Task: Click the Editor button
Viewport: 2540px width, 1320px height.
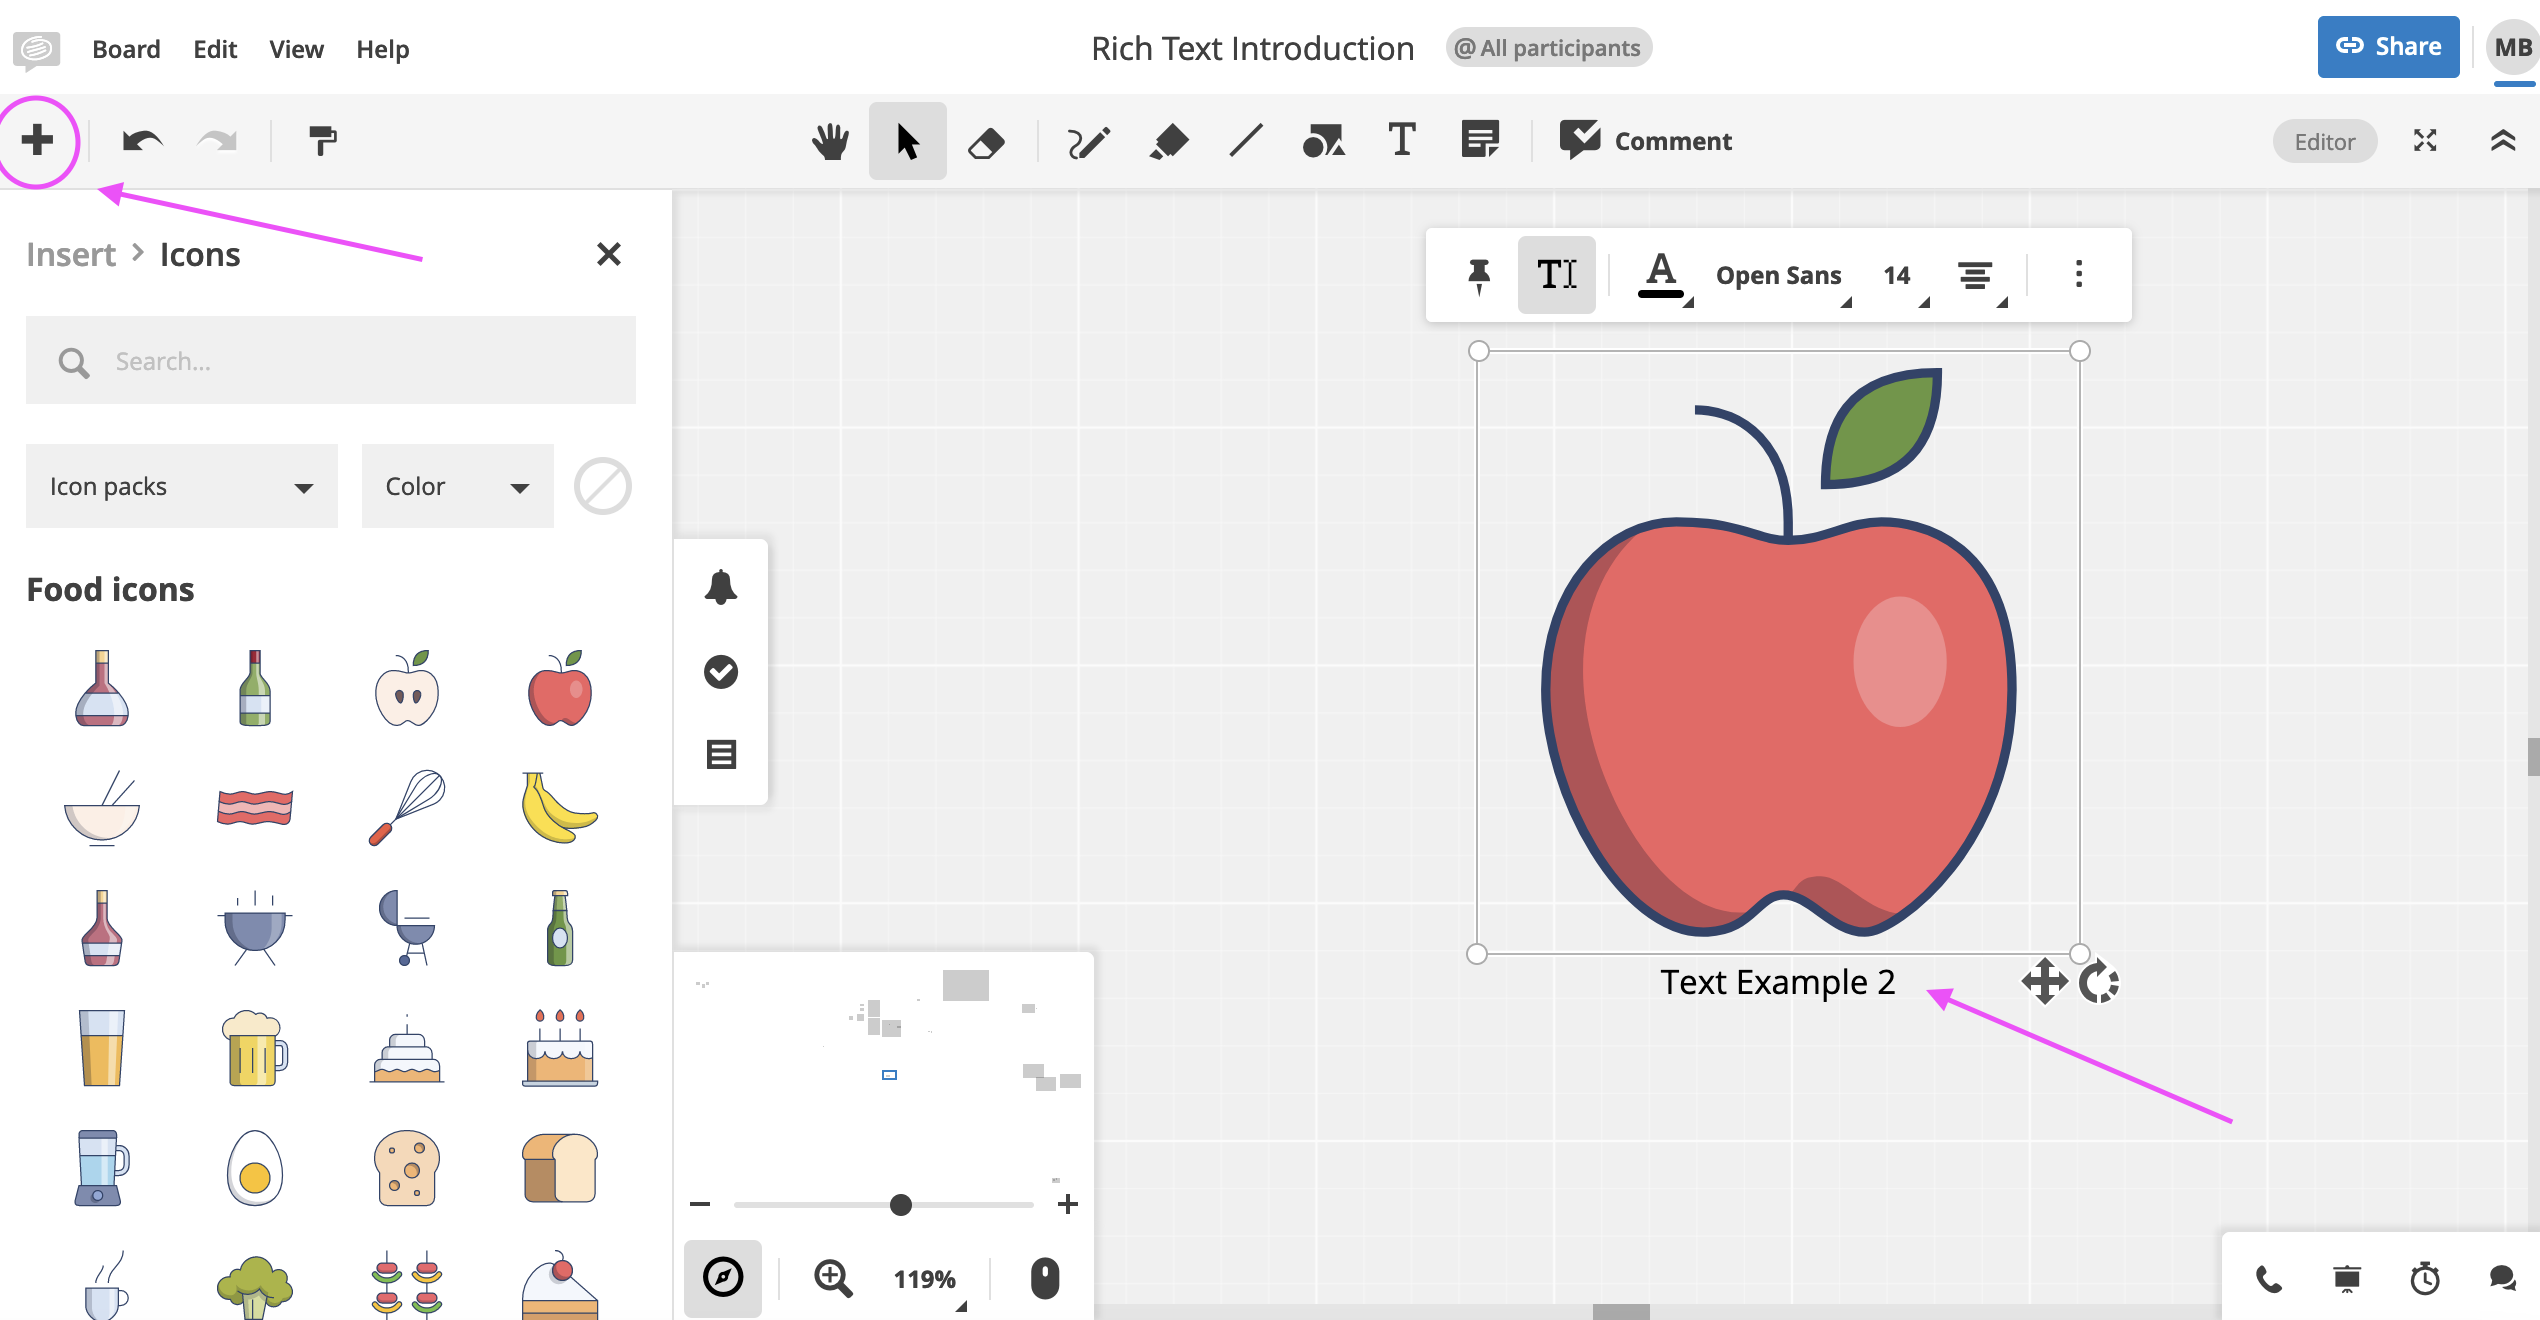Action: [2324, 141]
